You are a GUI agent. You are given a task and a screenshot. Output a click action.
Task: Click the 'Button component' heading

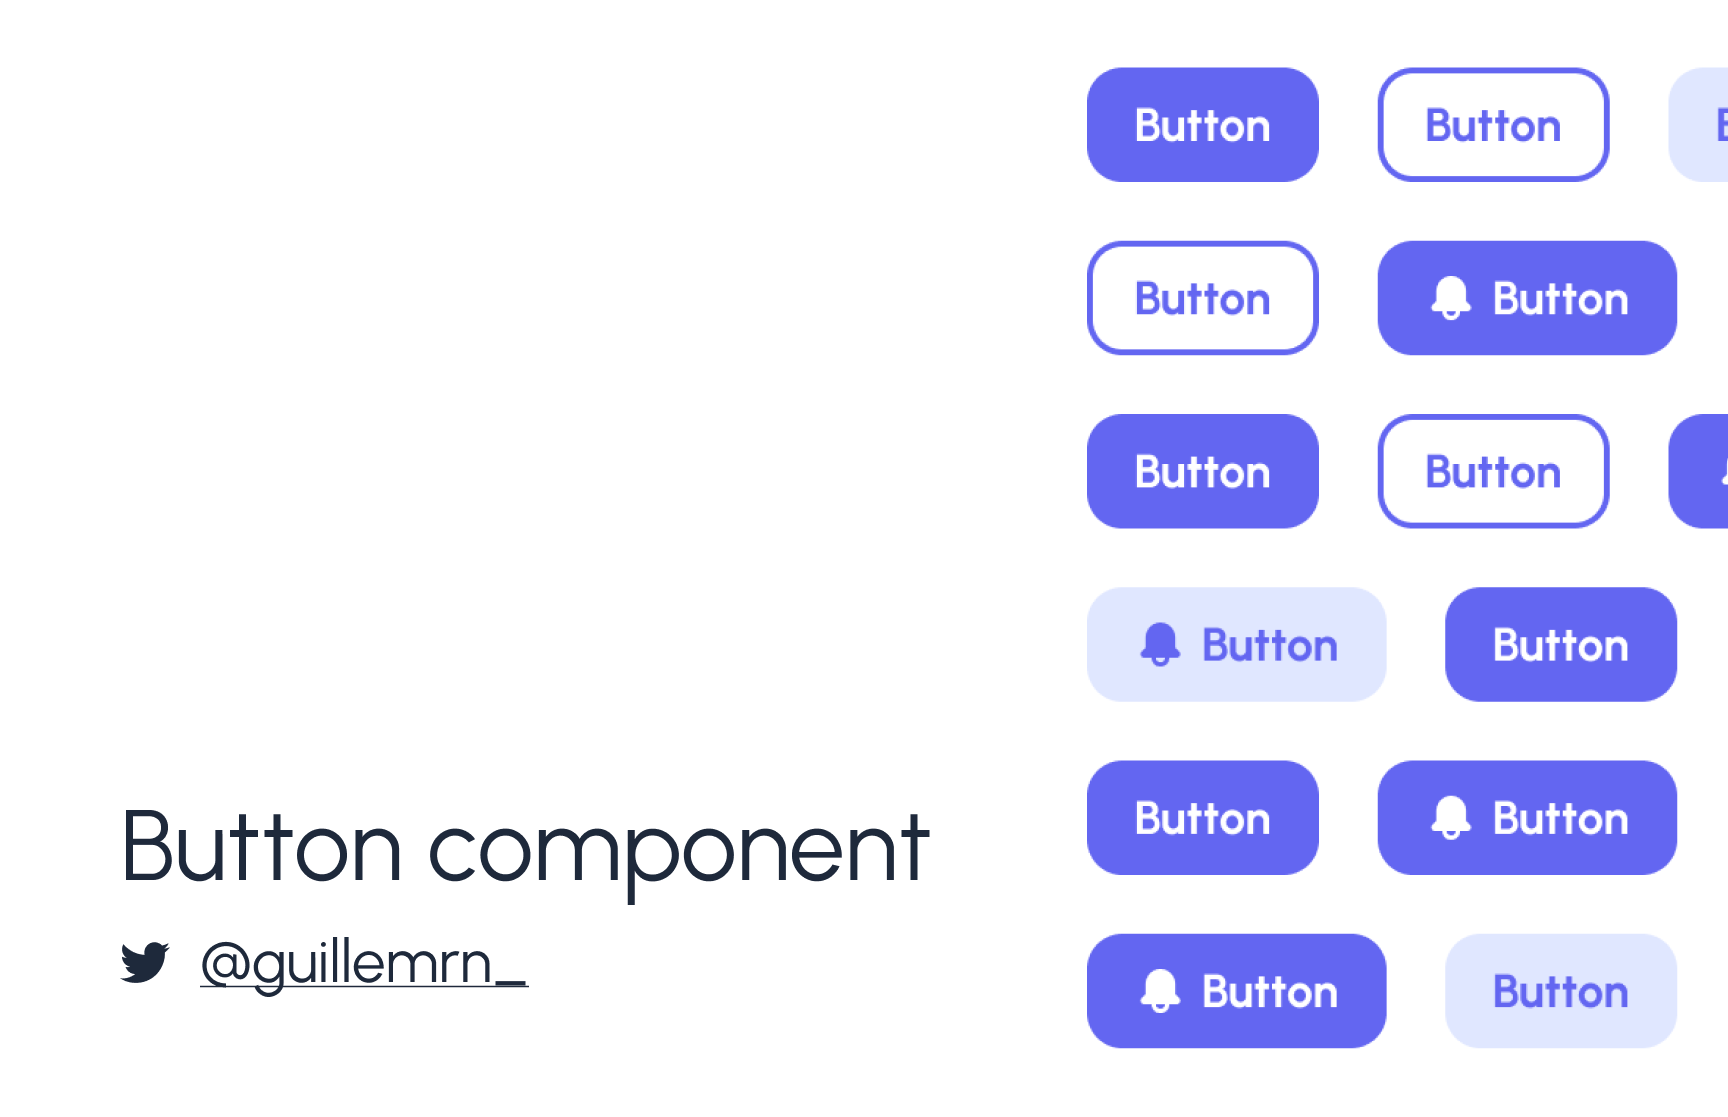(x=525, y=849)
